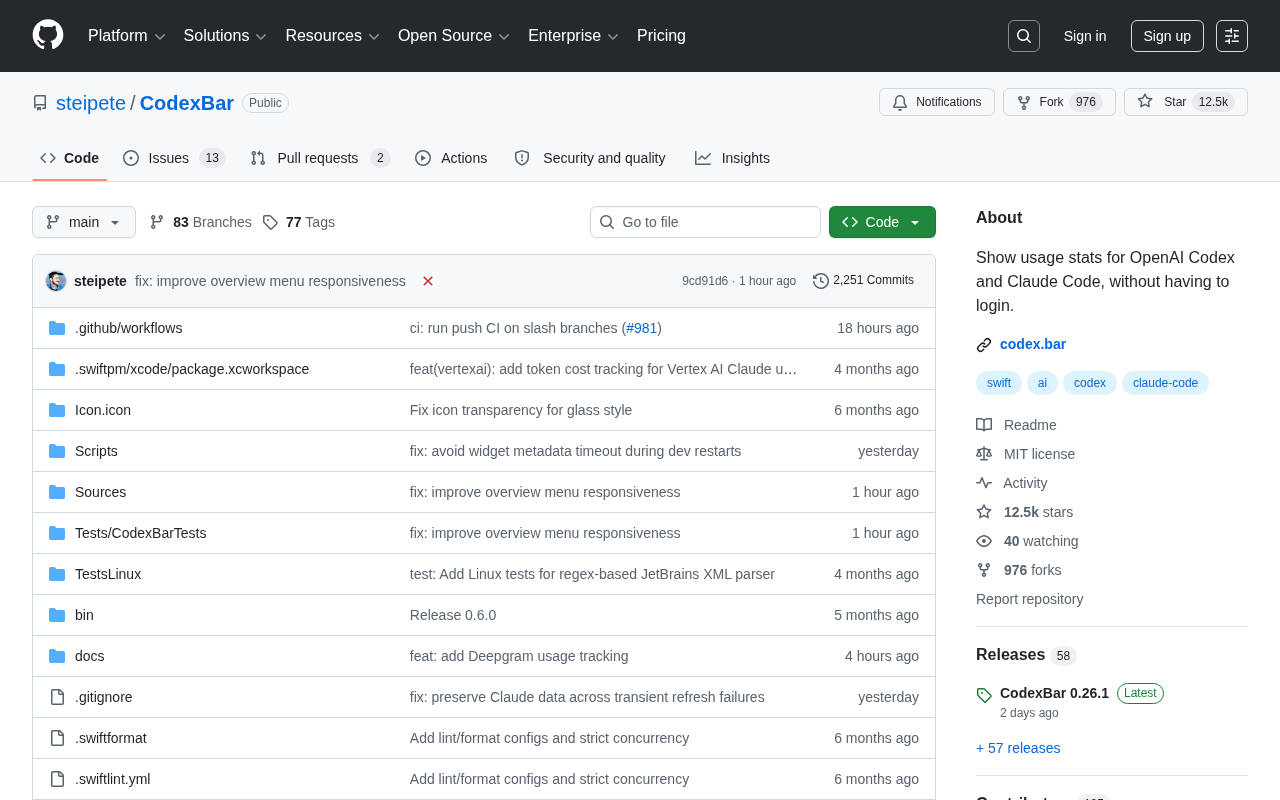Open the green Code dropdown button
Viewport: 1280px width, 800px height.
[x=882, y=222]
